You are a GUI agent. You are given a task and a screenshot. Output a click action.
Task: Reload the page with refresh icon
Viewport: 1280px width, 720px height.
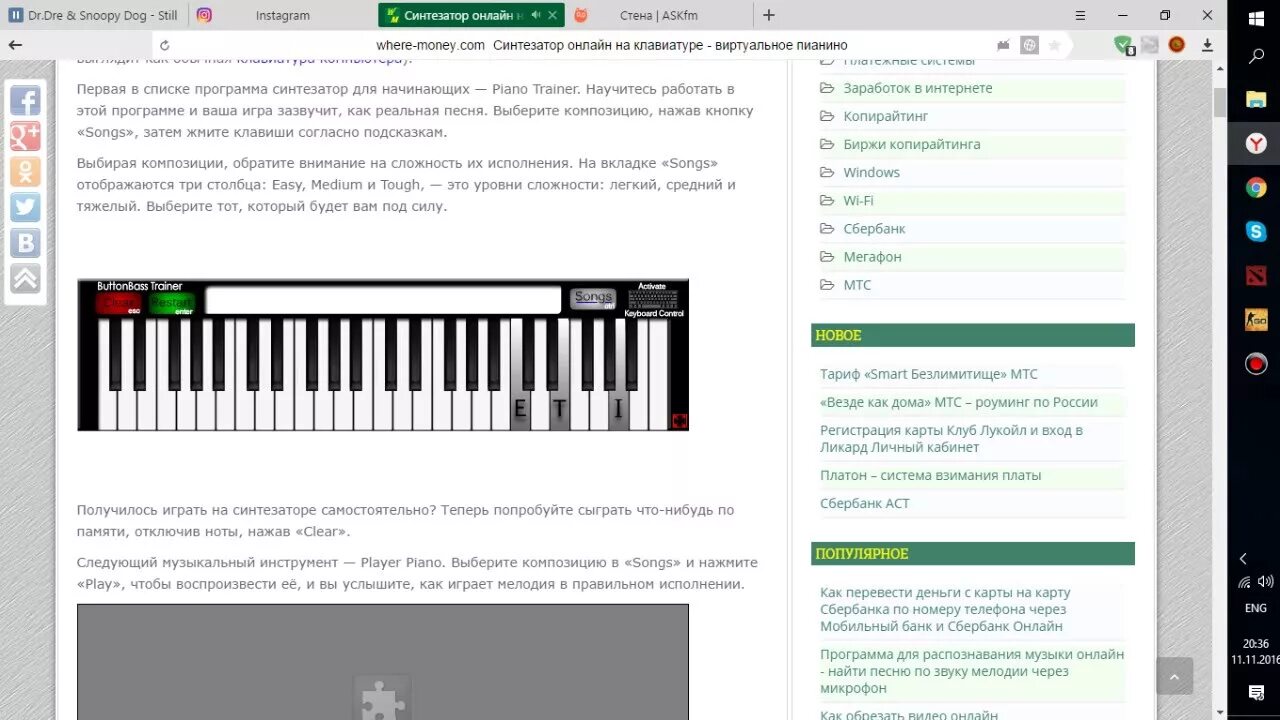pyautogui.click(x=165, y=45)
